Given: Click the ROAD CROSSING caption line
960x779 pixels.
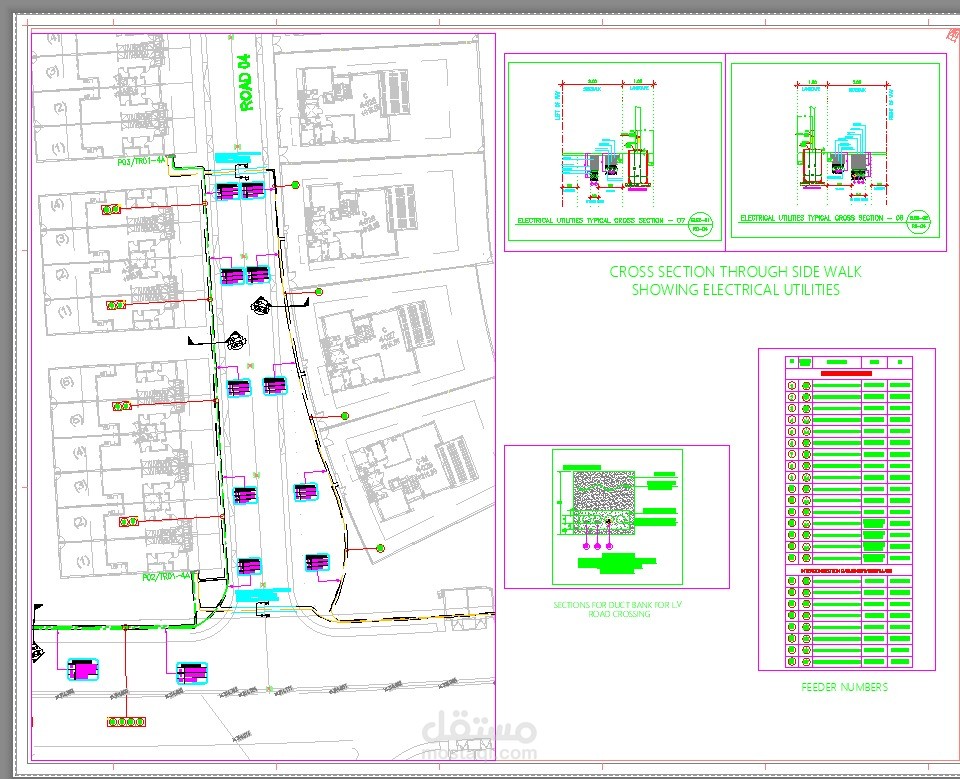Looking at the screenshot, I should coord(618,614).
